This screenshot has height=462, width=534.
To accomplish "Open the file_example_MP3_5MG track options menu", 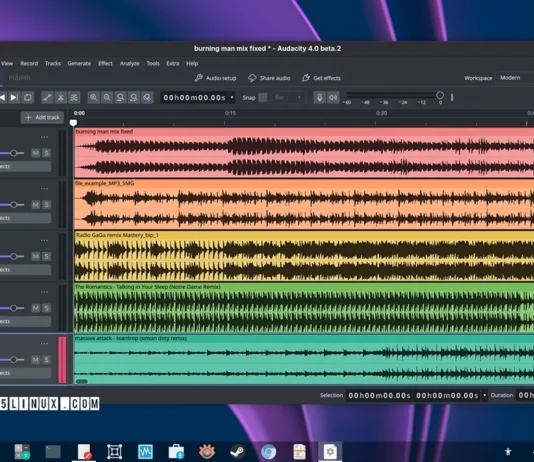I will [x=44, y=189].
